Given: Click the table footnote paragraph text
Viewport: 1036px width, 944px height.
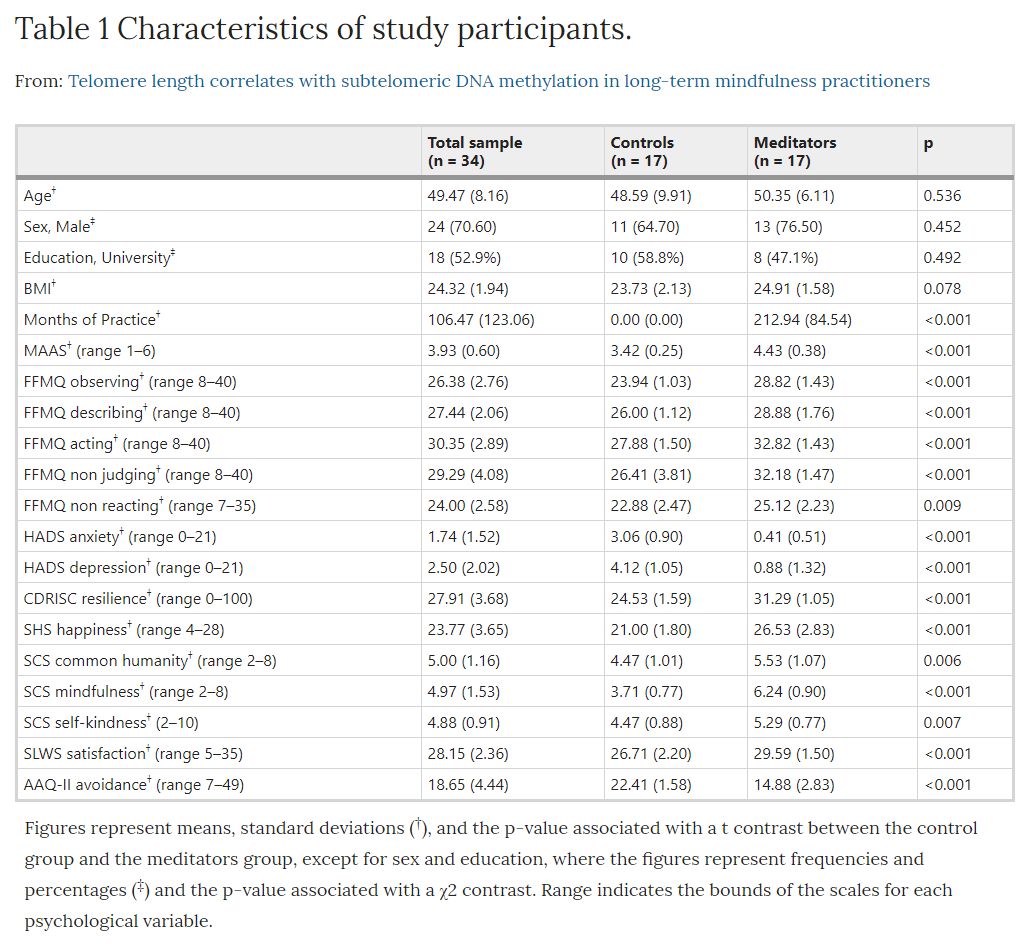Looking at the screenshot, I should pos(501,874).
